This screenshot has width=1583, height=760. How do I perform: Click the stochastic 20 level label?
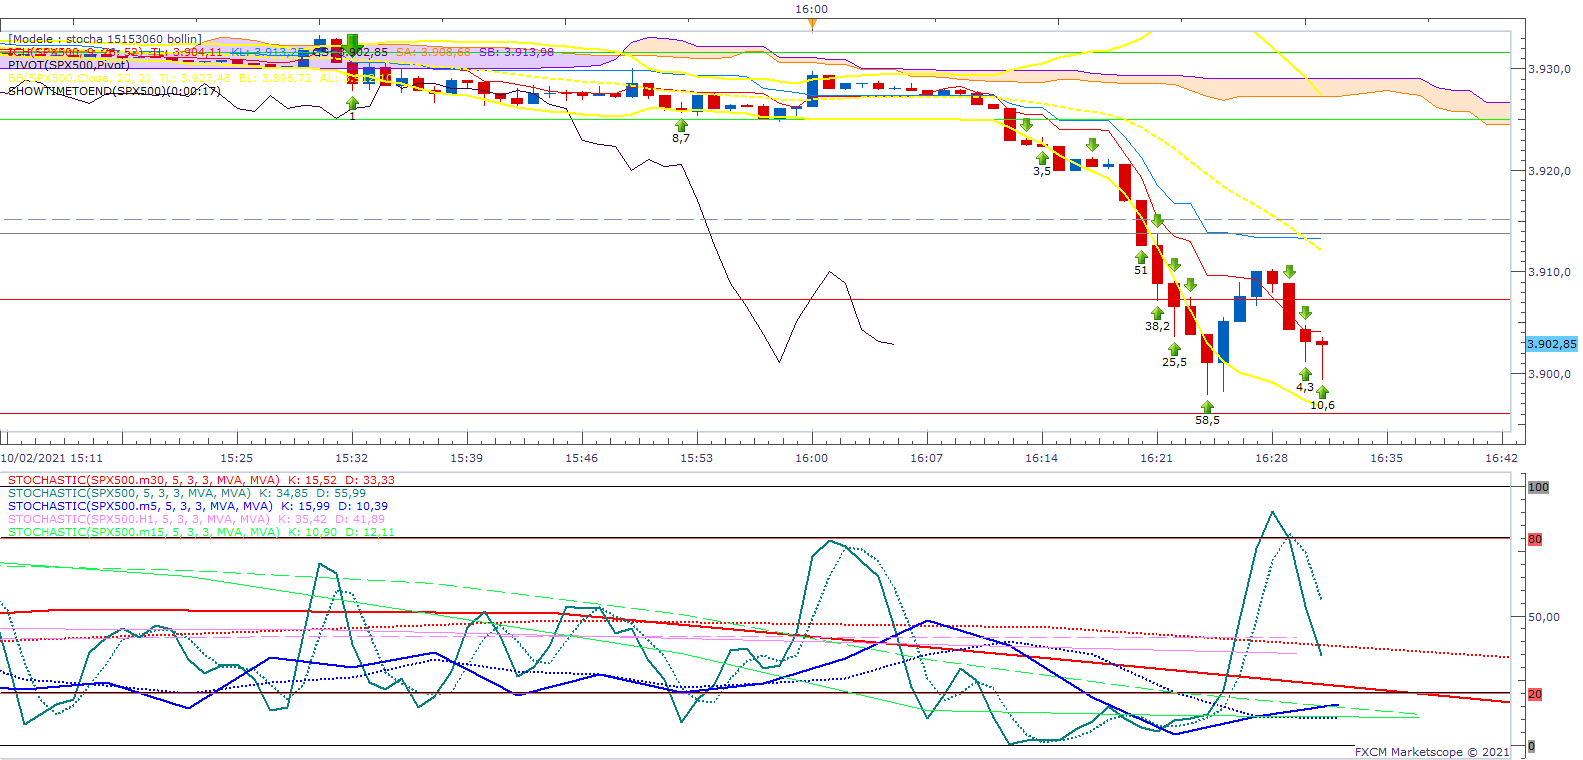1535,694
